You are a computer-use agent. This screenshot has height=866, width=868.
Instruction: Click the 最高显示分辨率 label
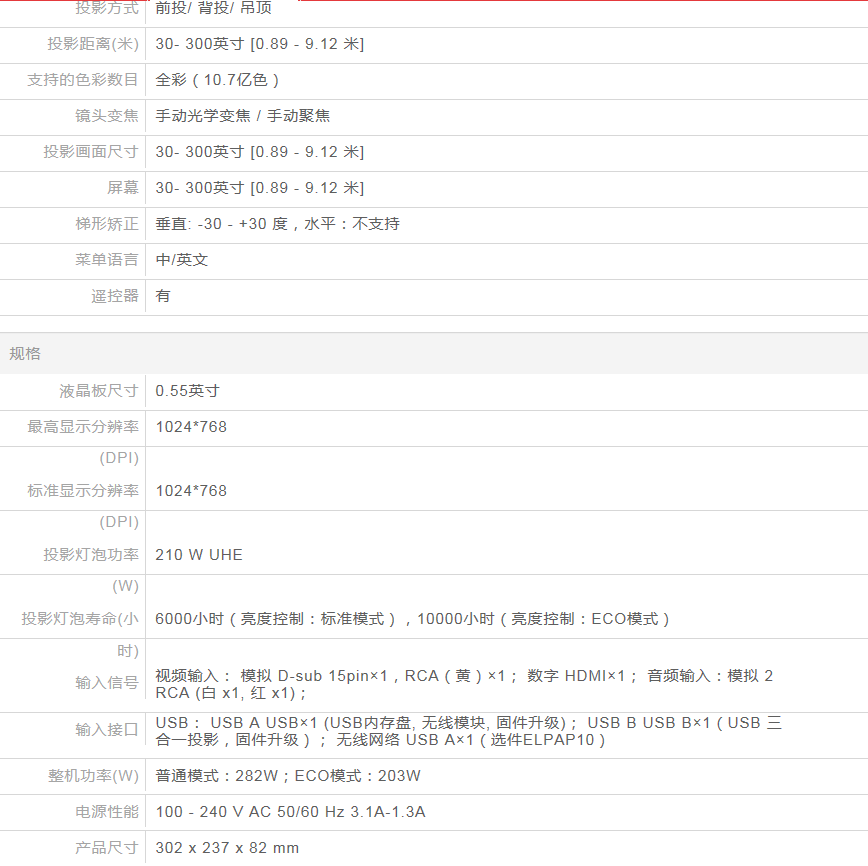point(83,427)
